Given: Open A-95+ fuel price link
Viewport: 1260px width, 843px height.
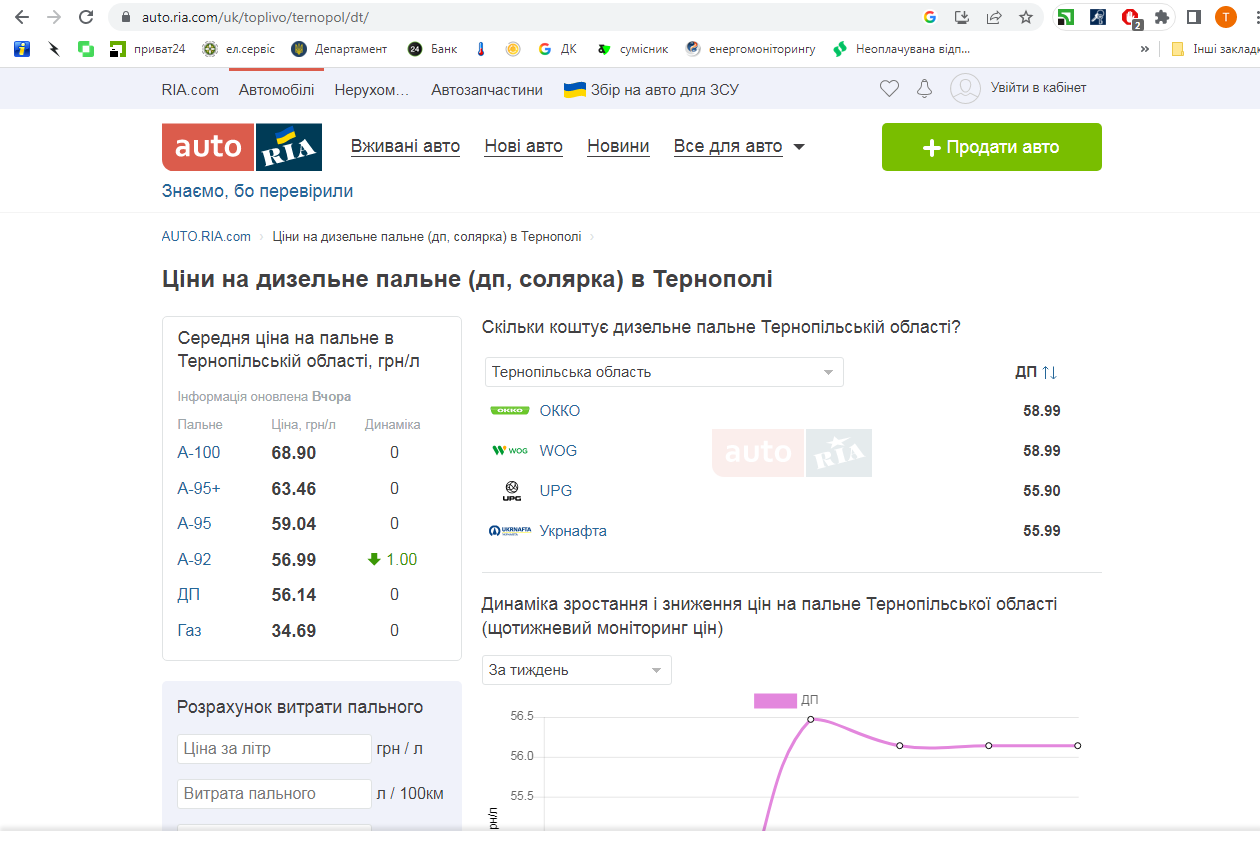Looking at the screenshot, I should point(199,488).
